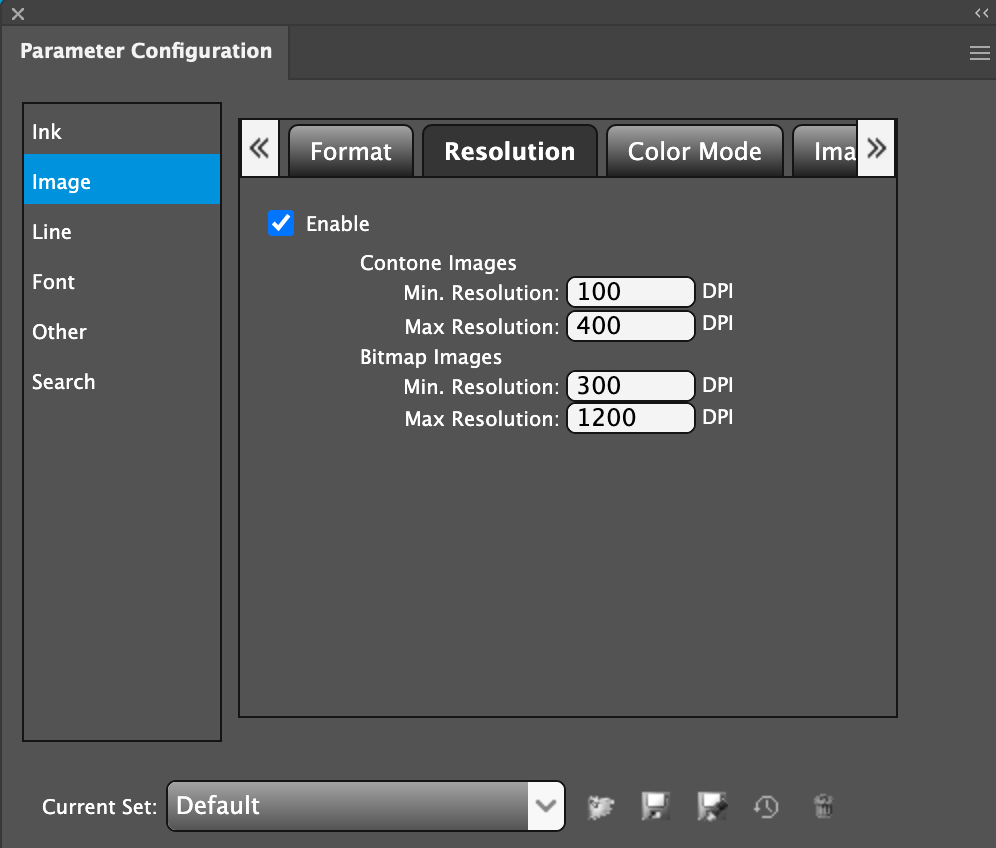This screenshot has height=848, width=996.
Task: Click the save-as icon with the pencil
Action: [x=712, y=806]
